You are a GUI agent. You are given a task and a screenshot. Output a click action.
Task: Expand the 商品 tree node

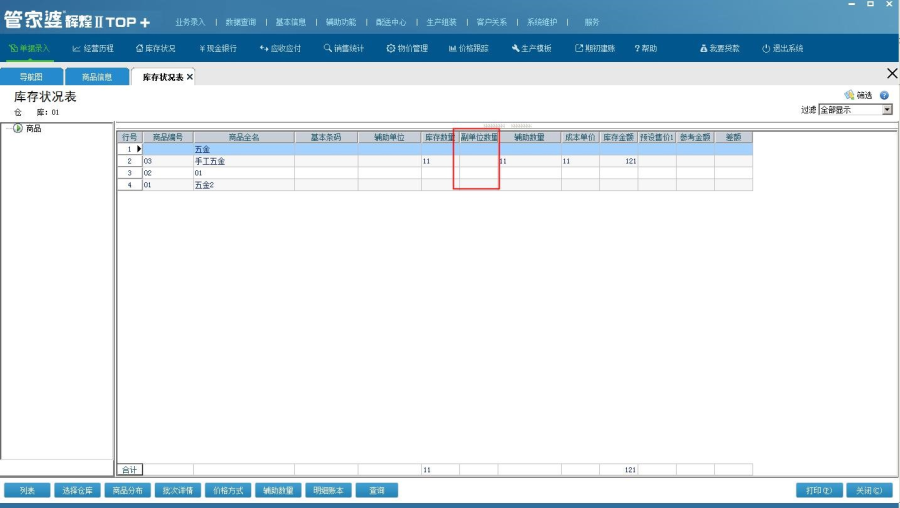18,128
